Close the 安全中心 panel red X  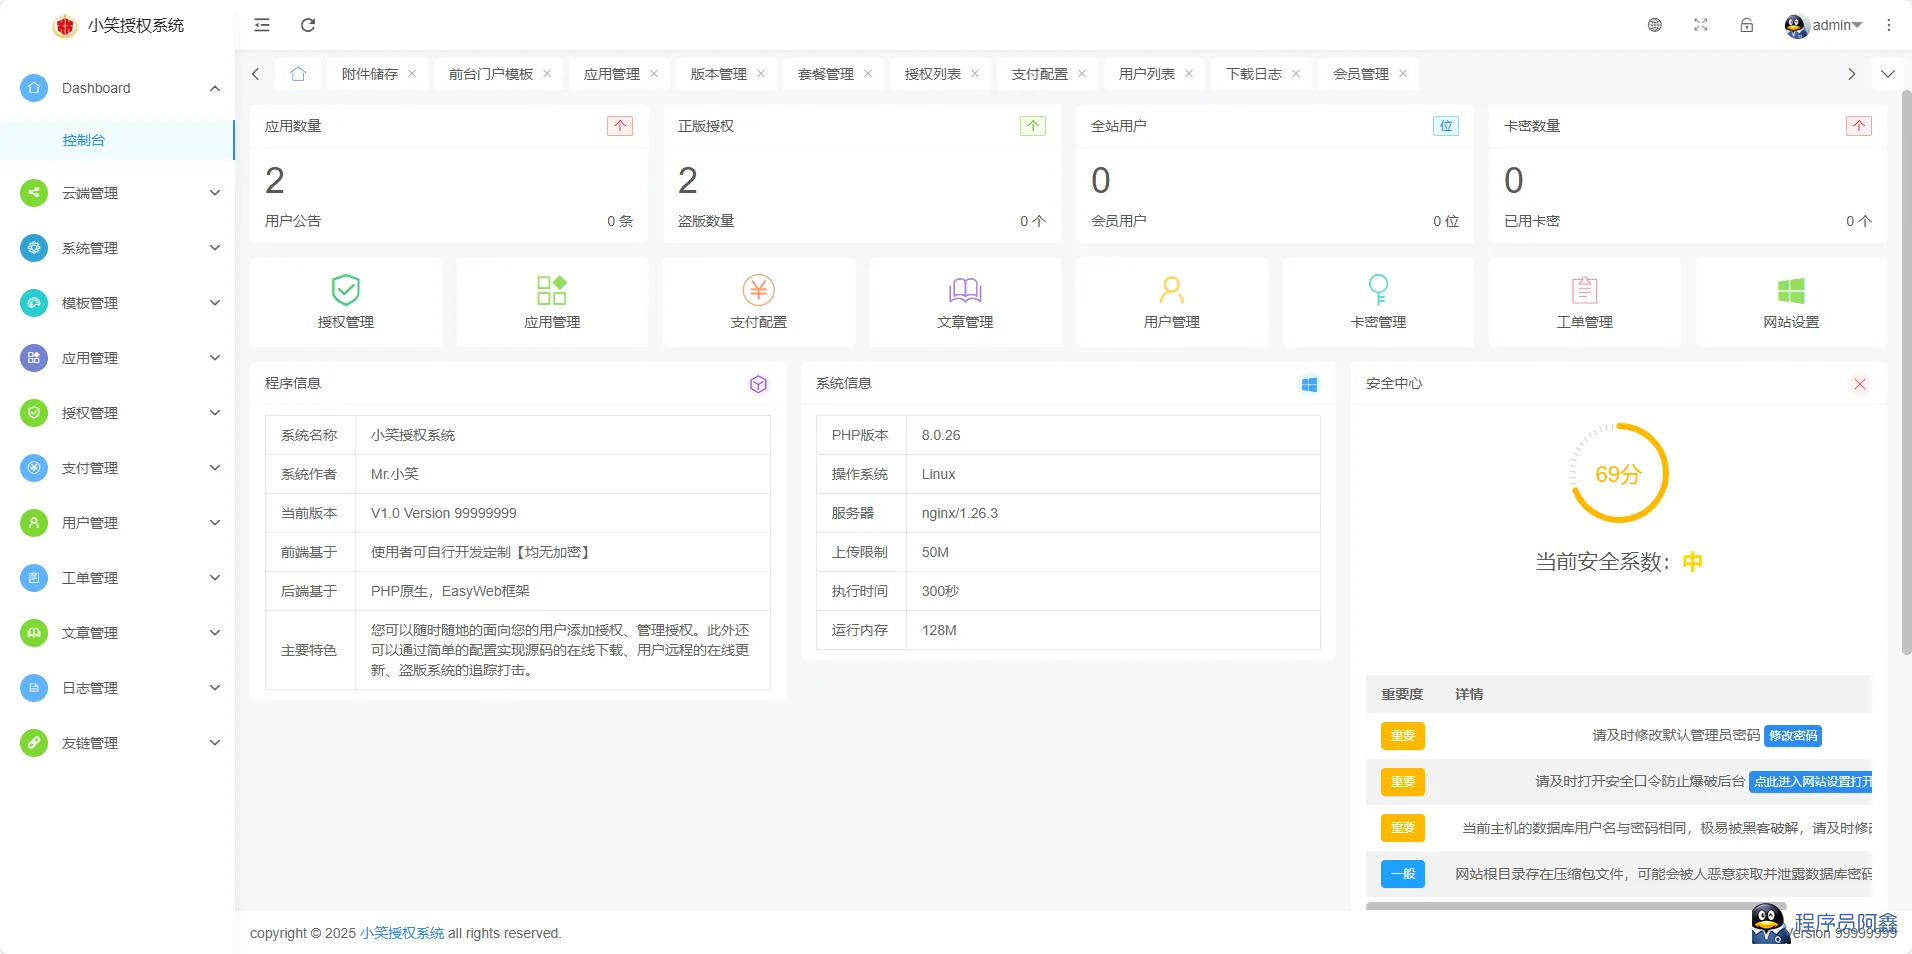point(1859,384)
